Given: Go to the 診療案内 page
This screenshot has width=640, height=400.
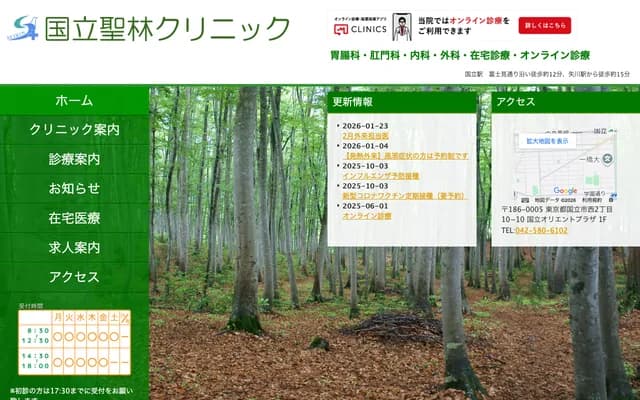Looking at the screenshot, I should tap(74, 159).
